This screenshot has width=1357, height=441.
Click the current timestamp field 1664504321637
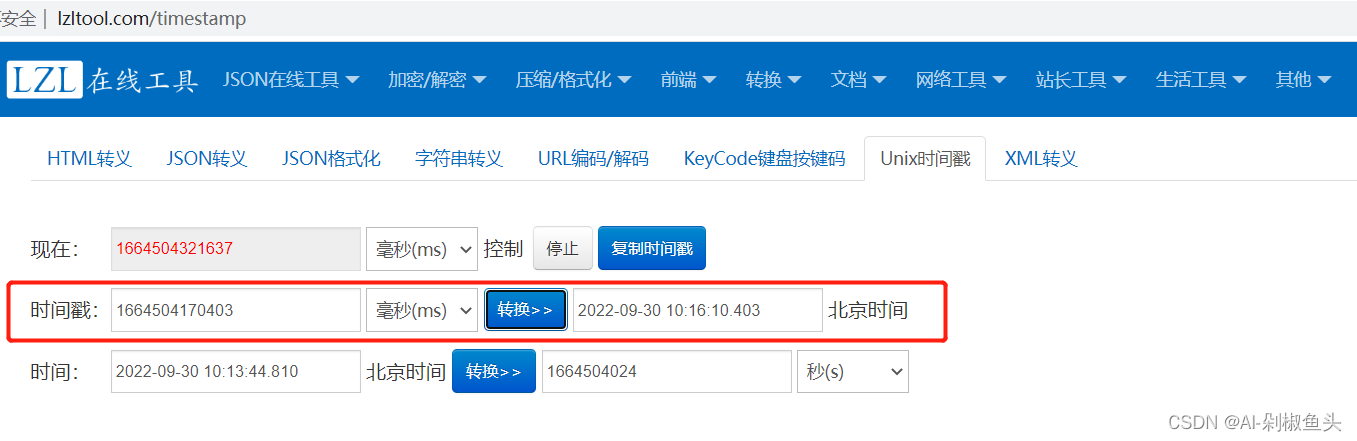point(236,249)
